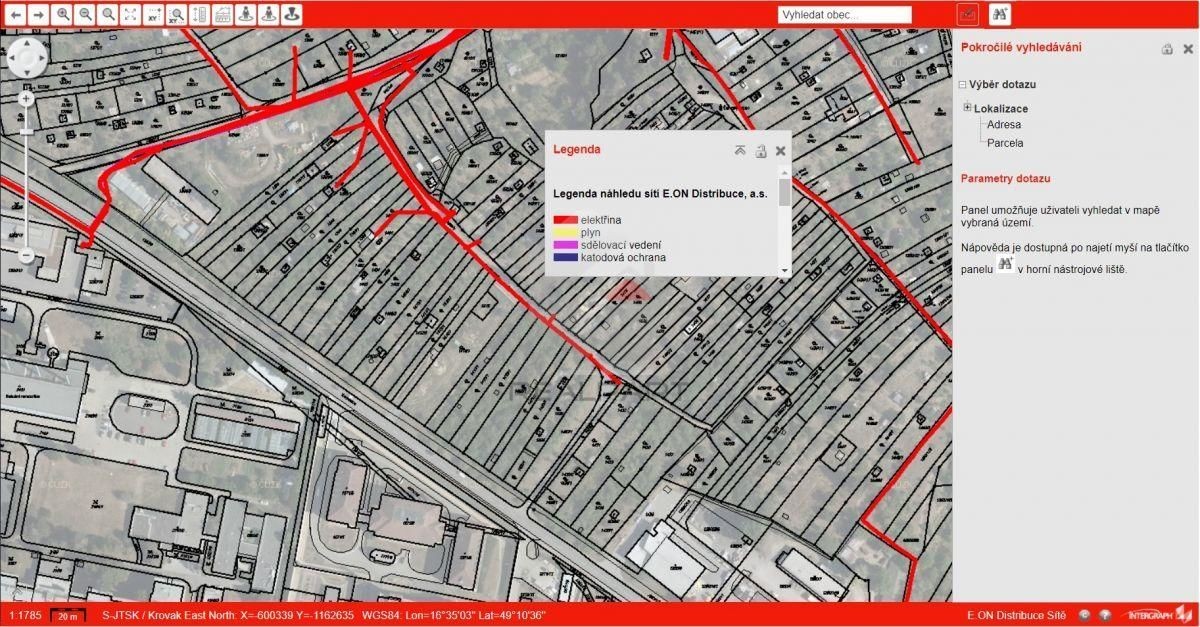Viewport: 1200px width, 627px height.
Task: Open the advanced search binoculars icon
Action: coord(999,14)
